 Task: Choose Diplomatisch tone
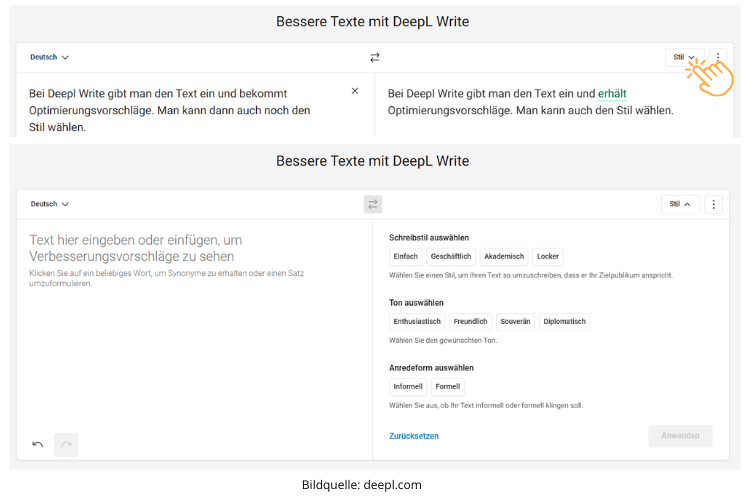pyautogui.click(x=564, y=322)
